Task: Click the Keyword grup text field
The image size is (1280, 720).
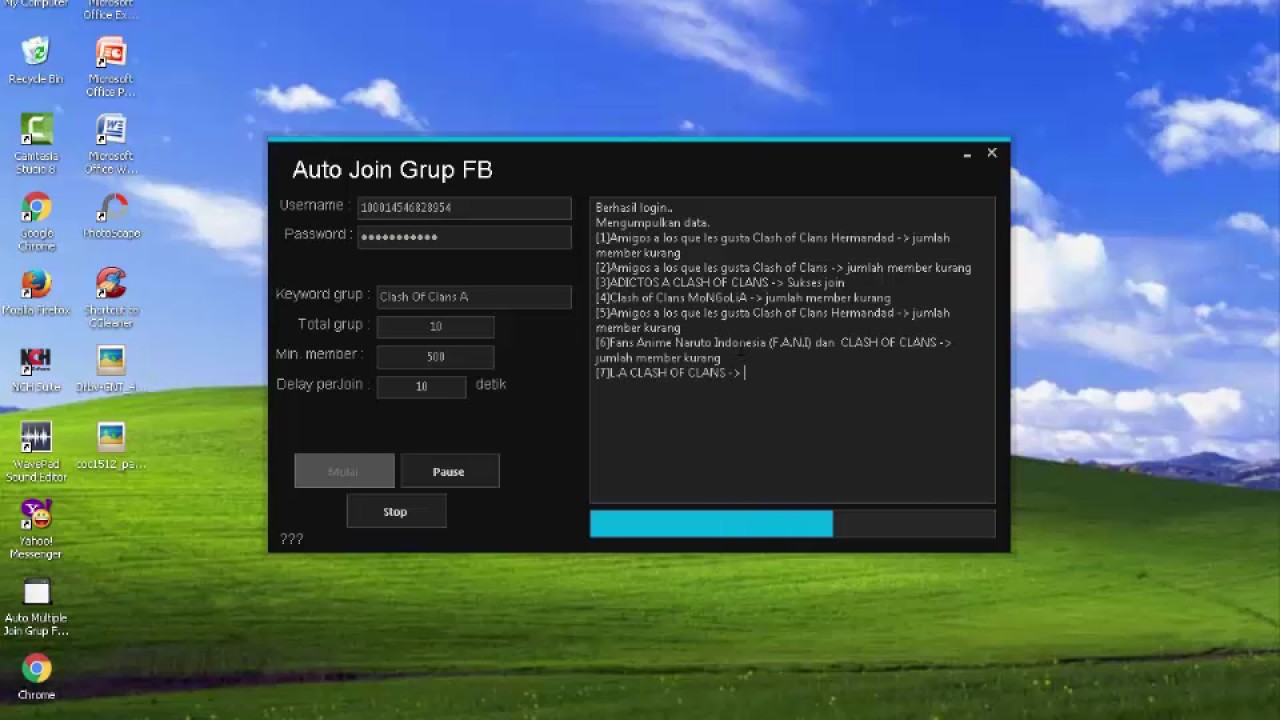Action: (x=474, y=296)
